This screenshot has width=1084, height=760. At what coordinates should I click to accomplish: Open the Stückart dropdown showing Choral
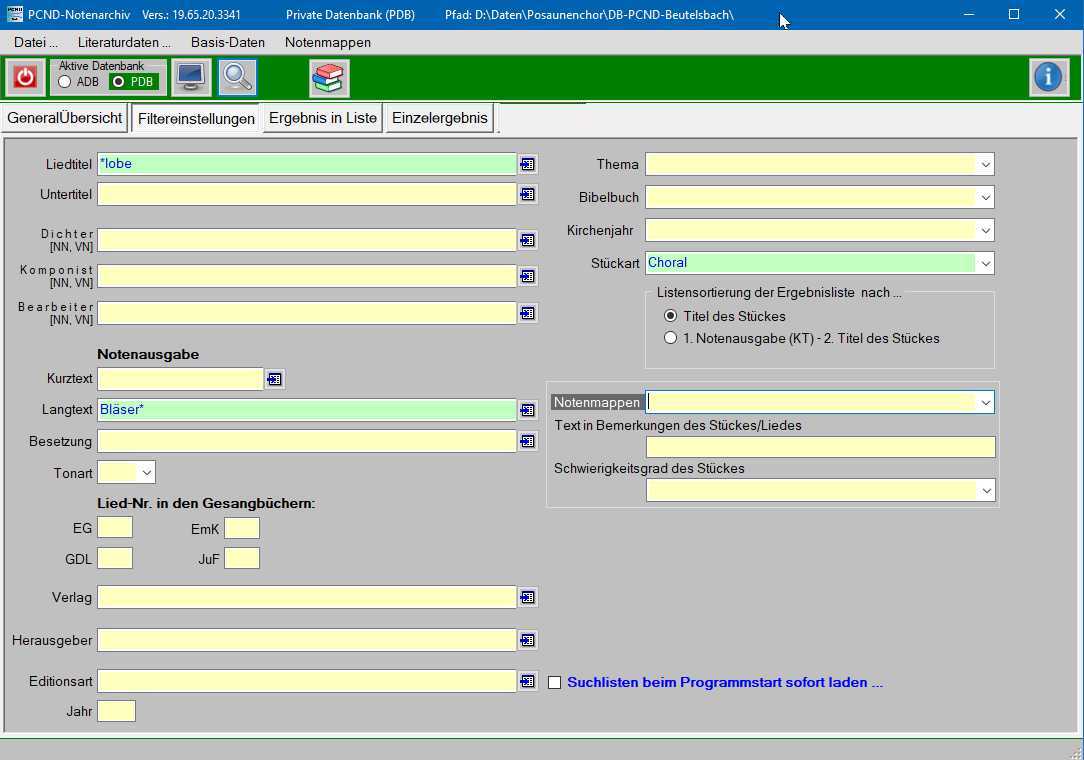[x=985, y=263]
